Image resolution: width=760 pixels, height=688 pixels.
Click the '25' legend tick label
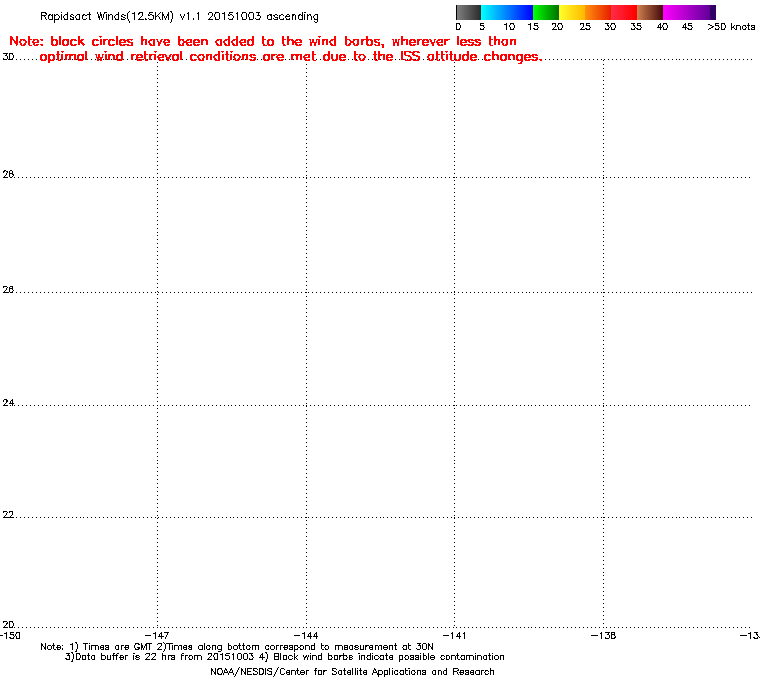[x=585, y=27]
